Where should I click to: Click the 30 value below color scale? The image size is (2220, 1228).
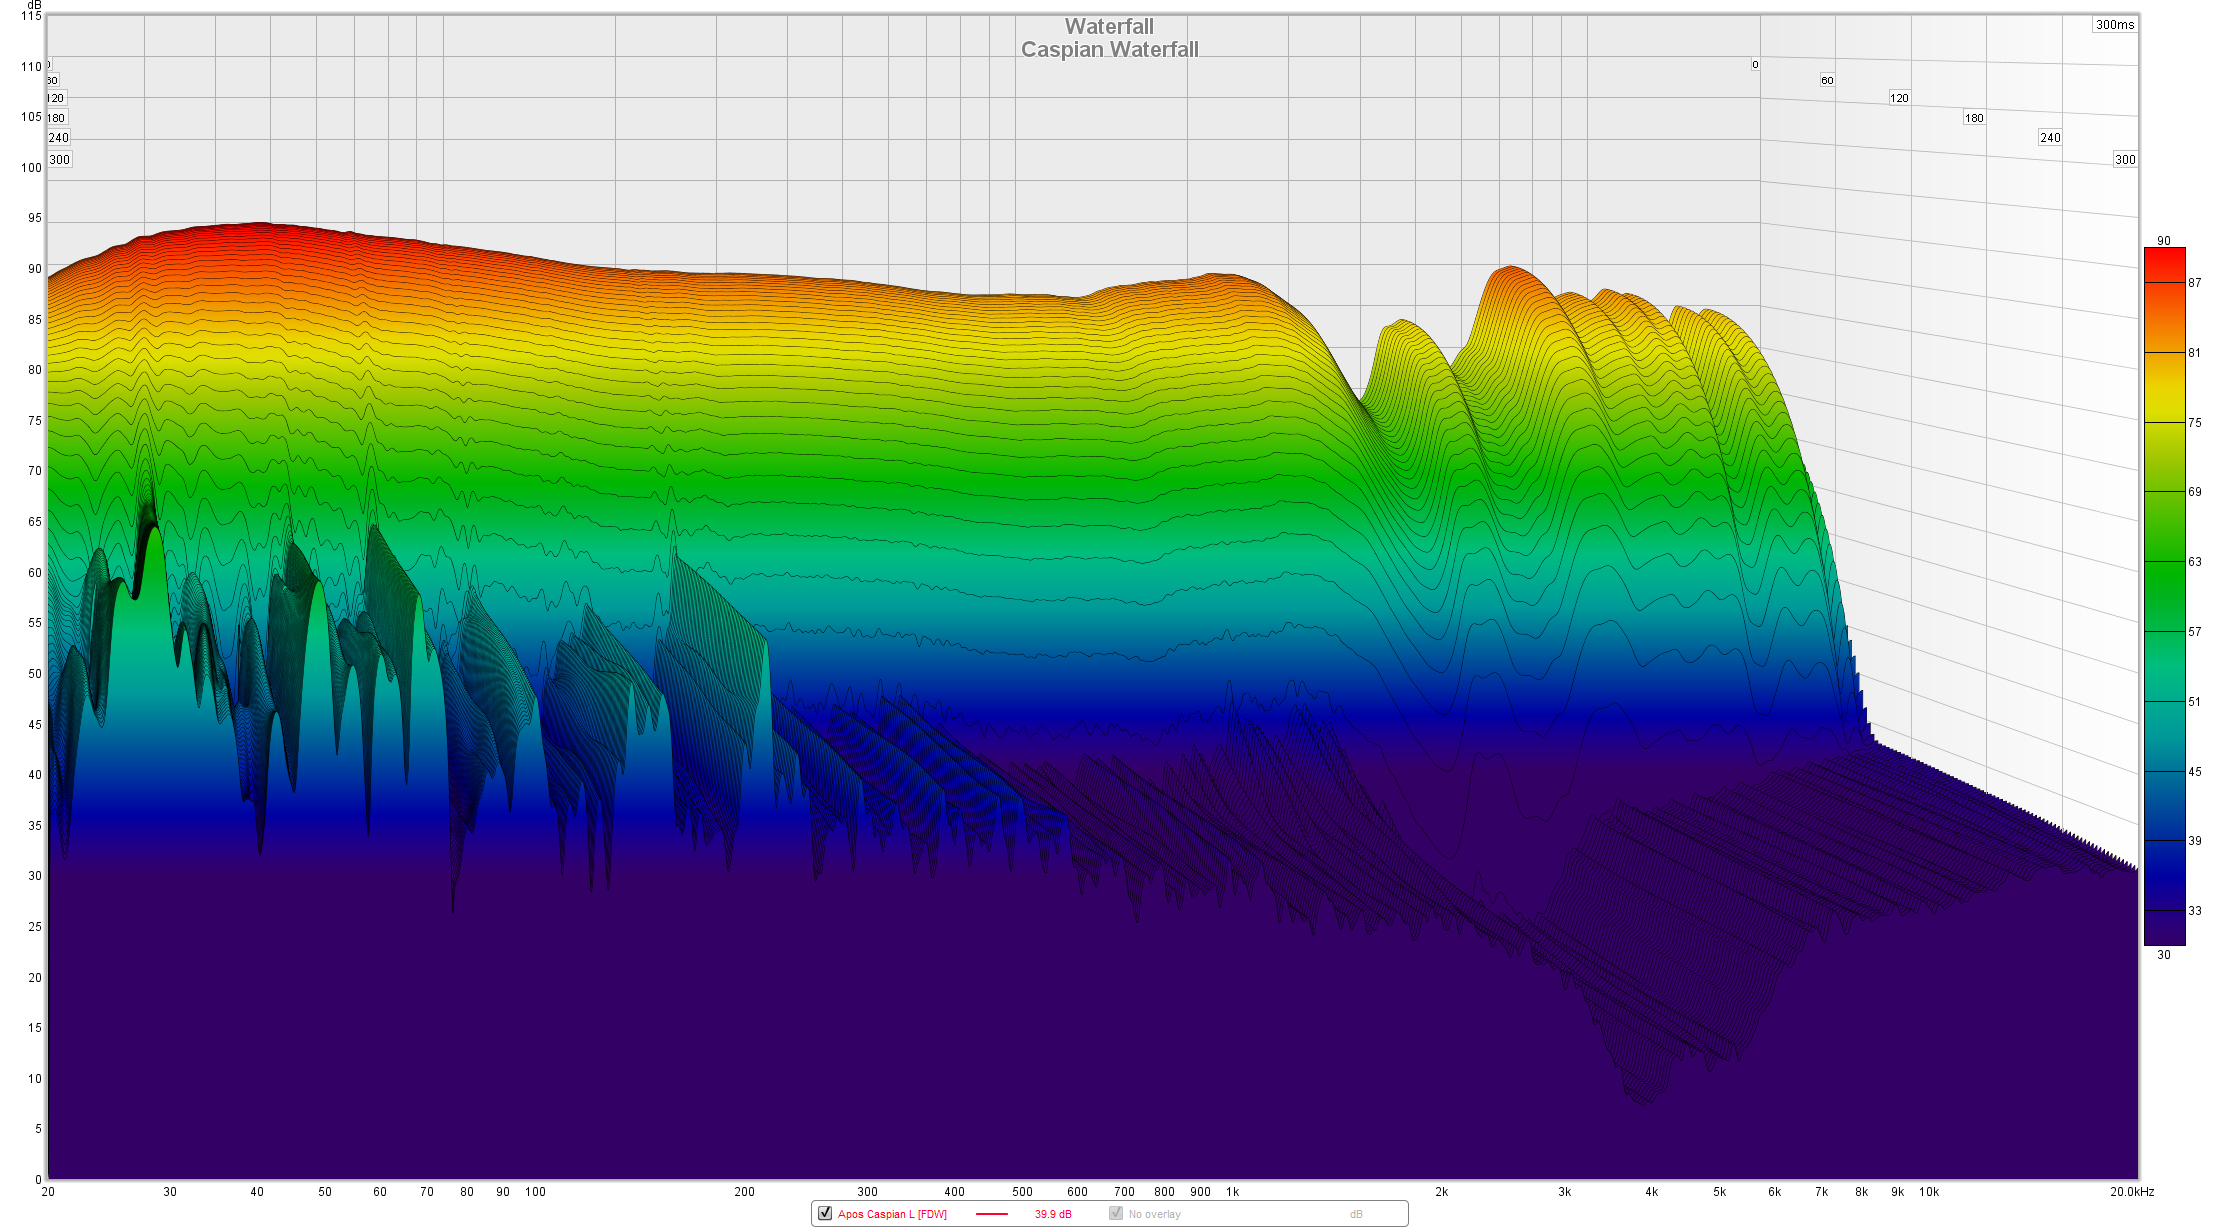(2164, 955)
